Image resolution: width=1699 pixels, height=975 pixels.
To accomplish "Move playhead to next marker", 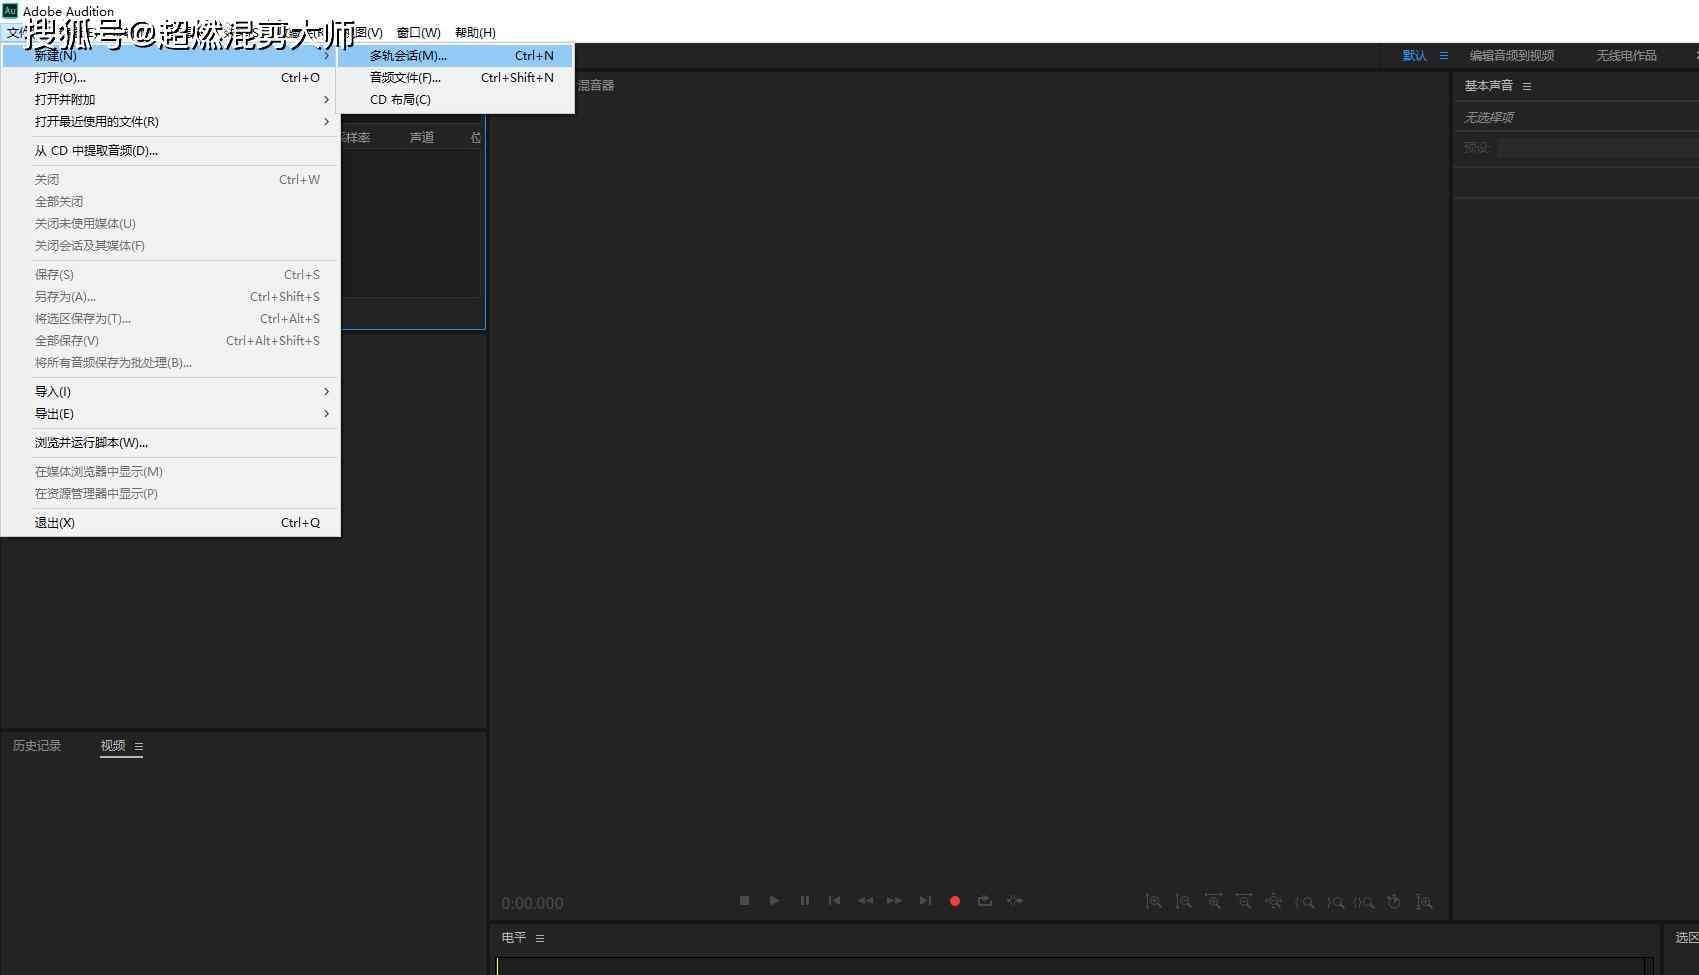I will pyautogui.click(x=925, y=901).
